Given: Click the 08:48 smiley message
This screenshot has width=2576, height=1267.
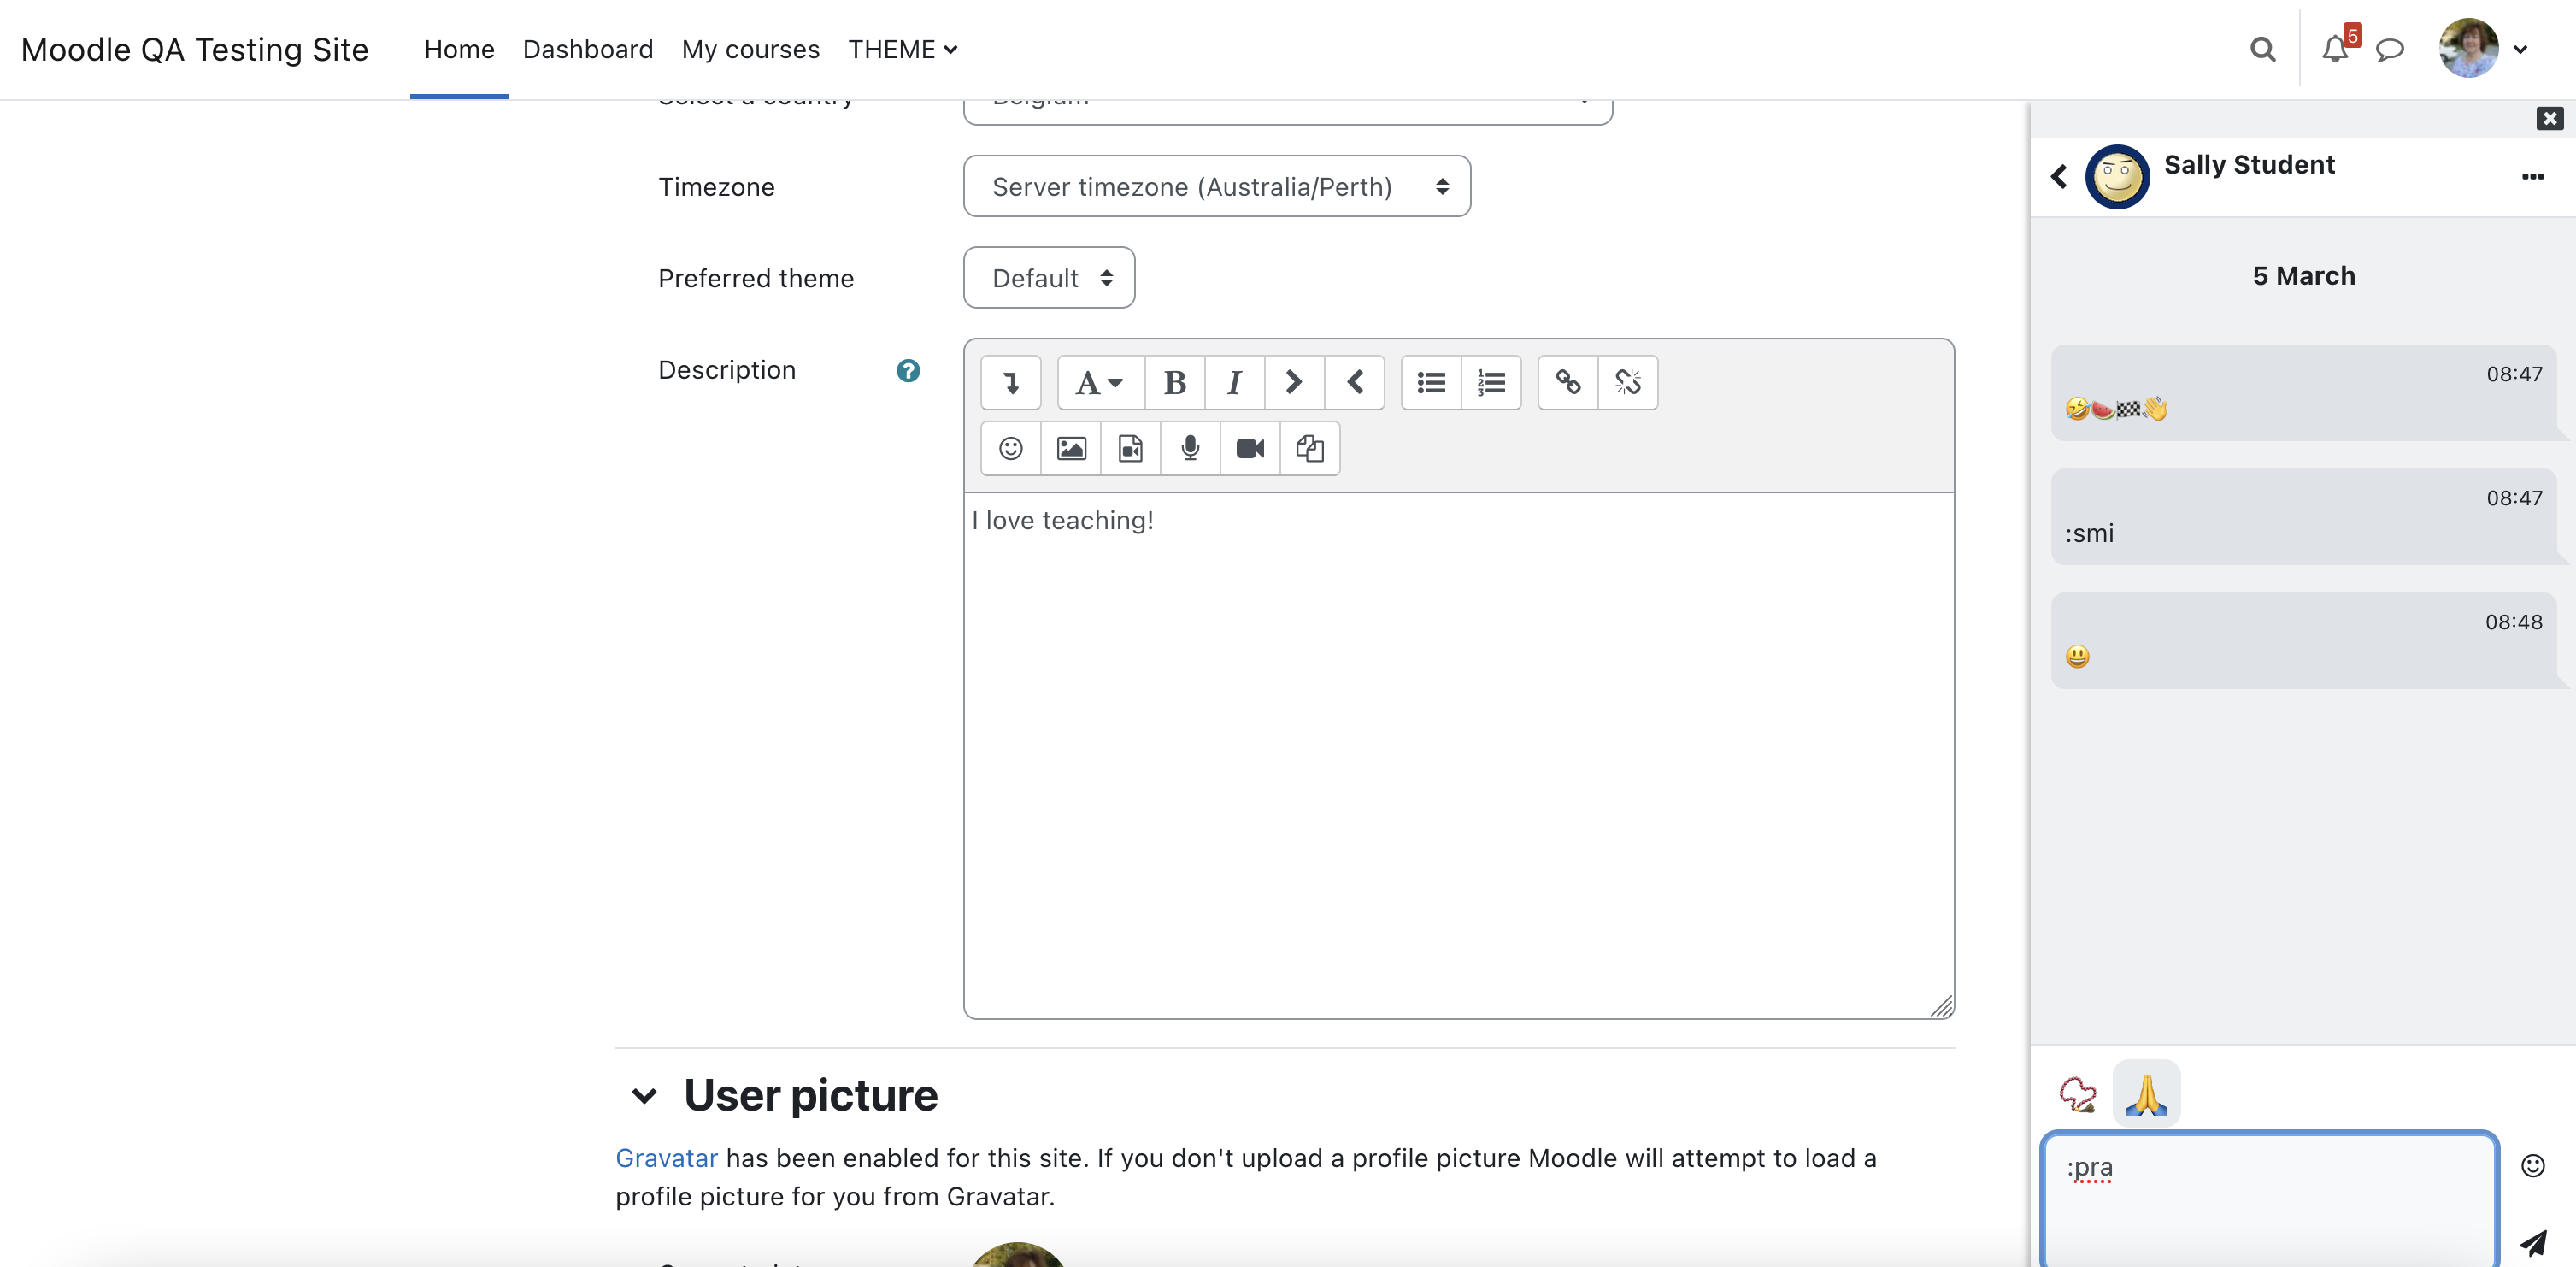Looking at the screenshot, I should 2304,640.
